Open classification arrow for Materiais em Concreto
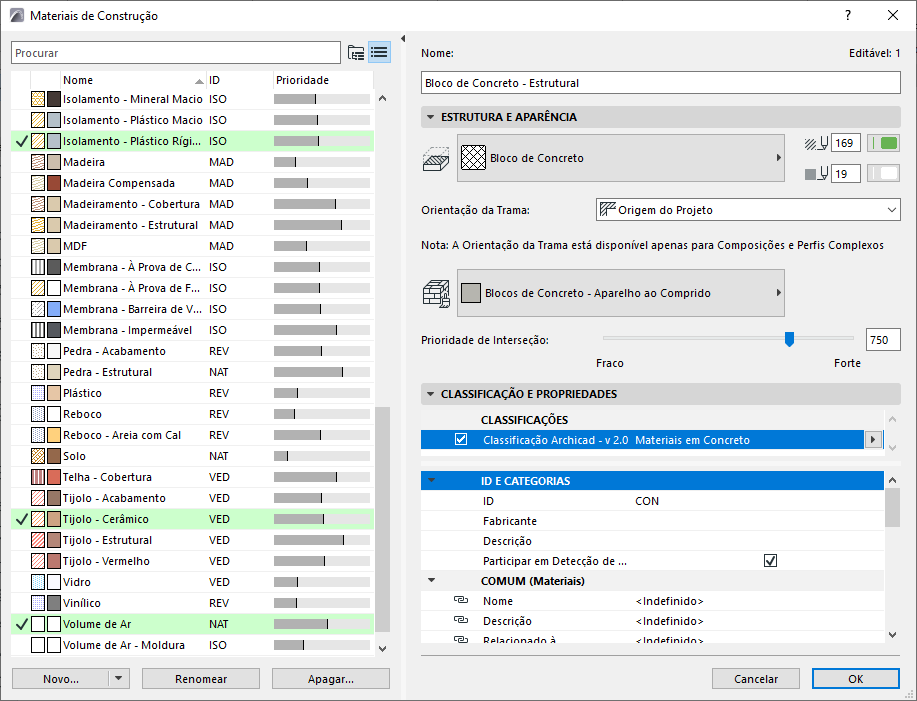Image resolution: width=917 pixels, height=701 pixels. pos(873,440)
